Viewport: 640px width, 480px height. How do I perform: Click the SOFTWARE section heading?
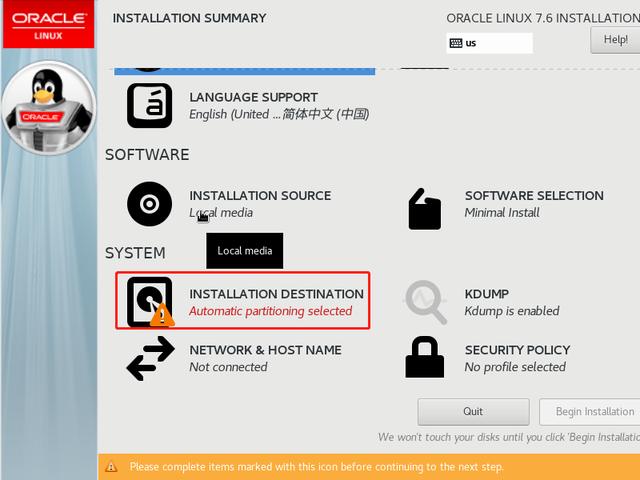click(x=147, y=155)
